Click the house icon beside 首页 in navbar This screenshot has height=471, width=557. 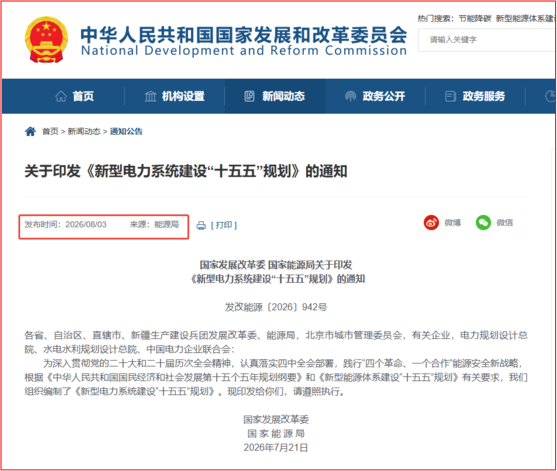(x=61, y=96)
